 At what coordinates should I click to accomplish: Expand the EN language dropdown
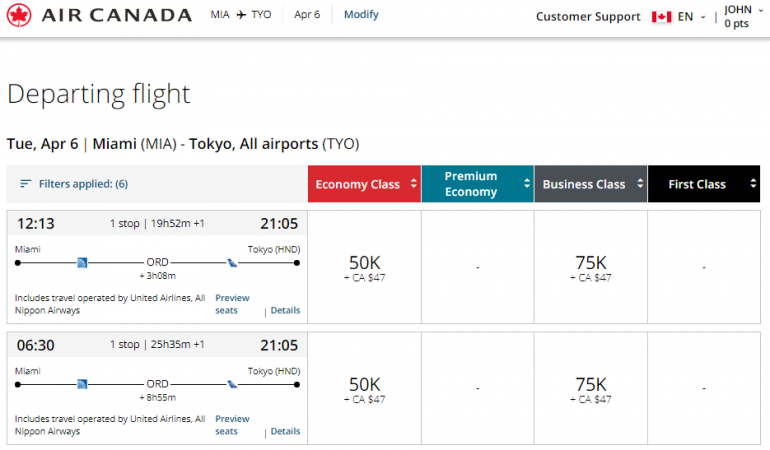pyautogui.click(x=692, y=17)
